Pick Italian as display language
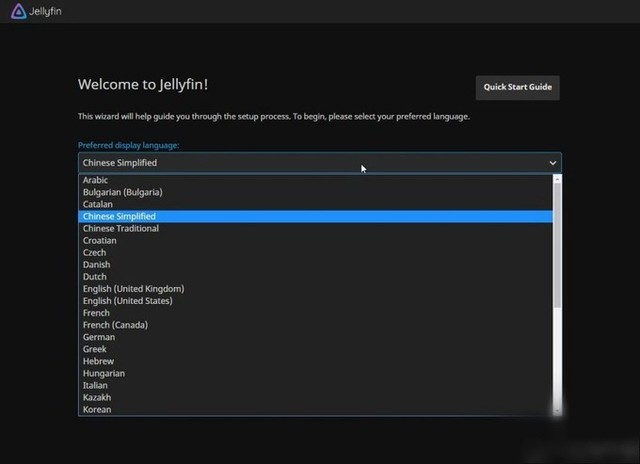 click(x=315, y=385)
